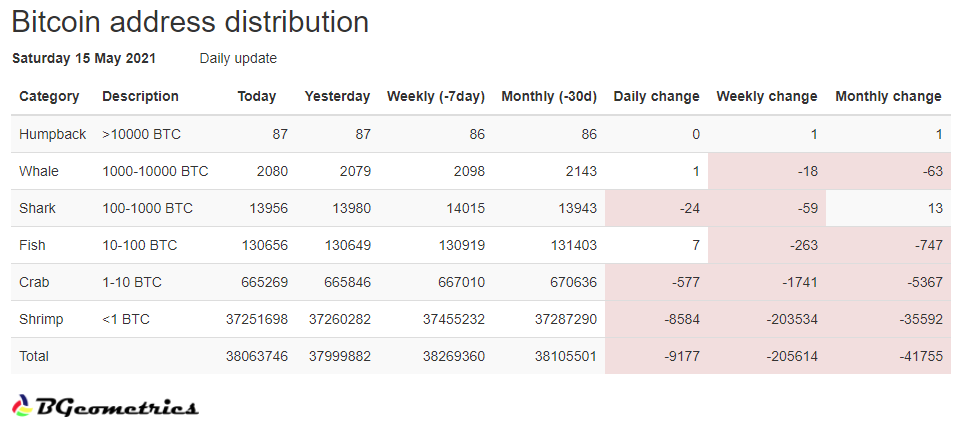
Task: Select the "Weekly (-7day)" column header
Action: (x=435, y=96)
